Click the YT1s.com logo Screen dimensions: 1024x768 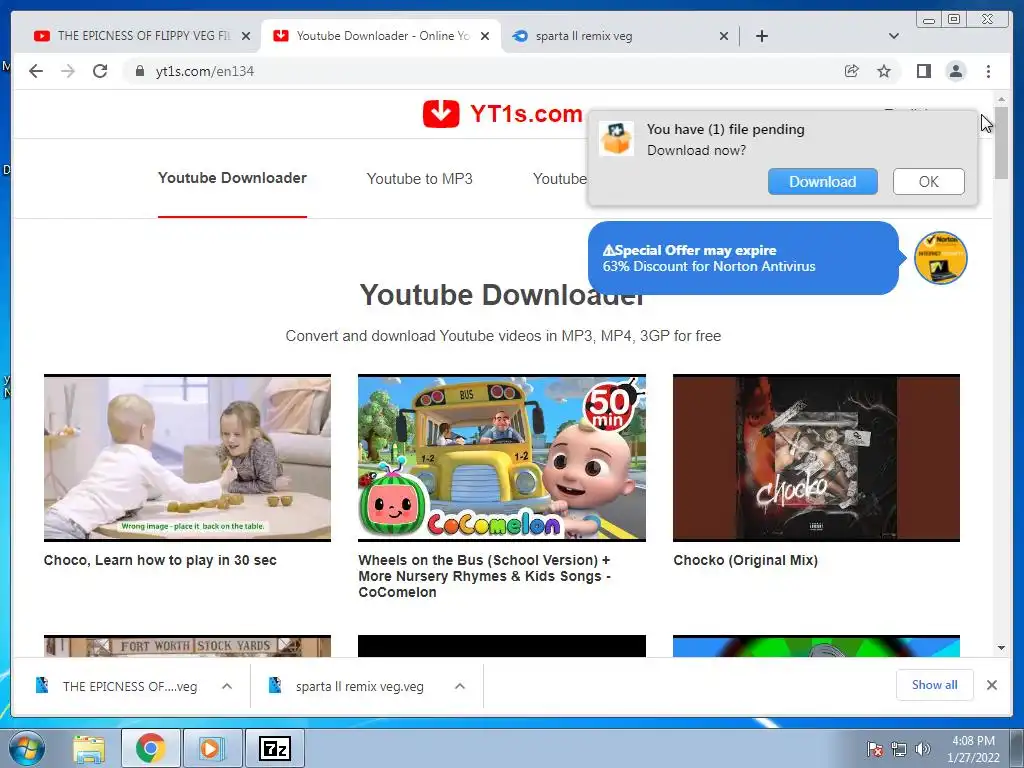pos(502,114)
